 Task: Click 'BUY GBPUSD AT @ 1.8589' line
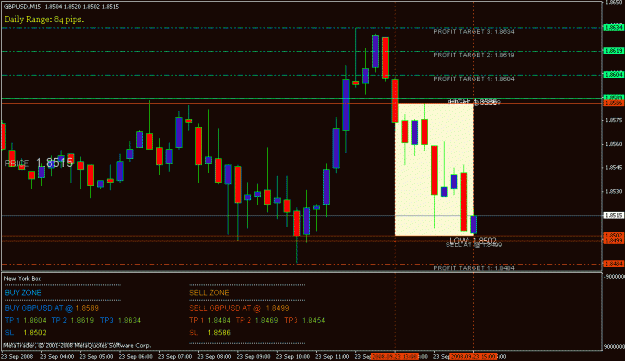tap(51, 308)
